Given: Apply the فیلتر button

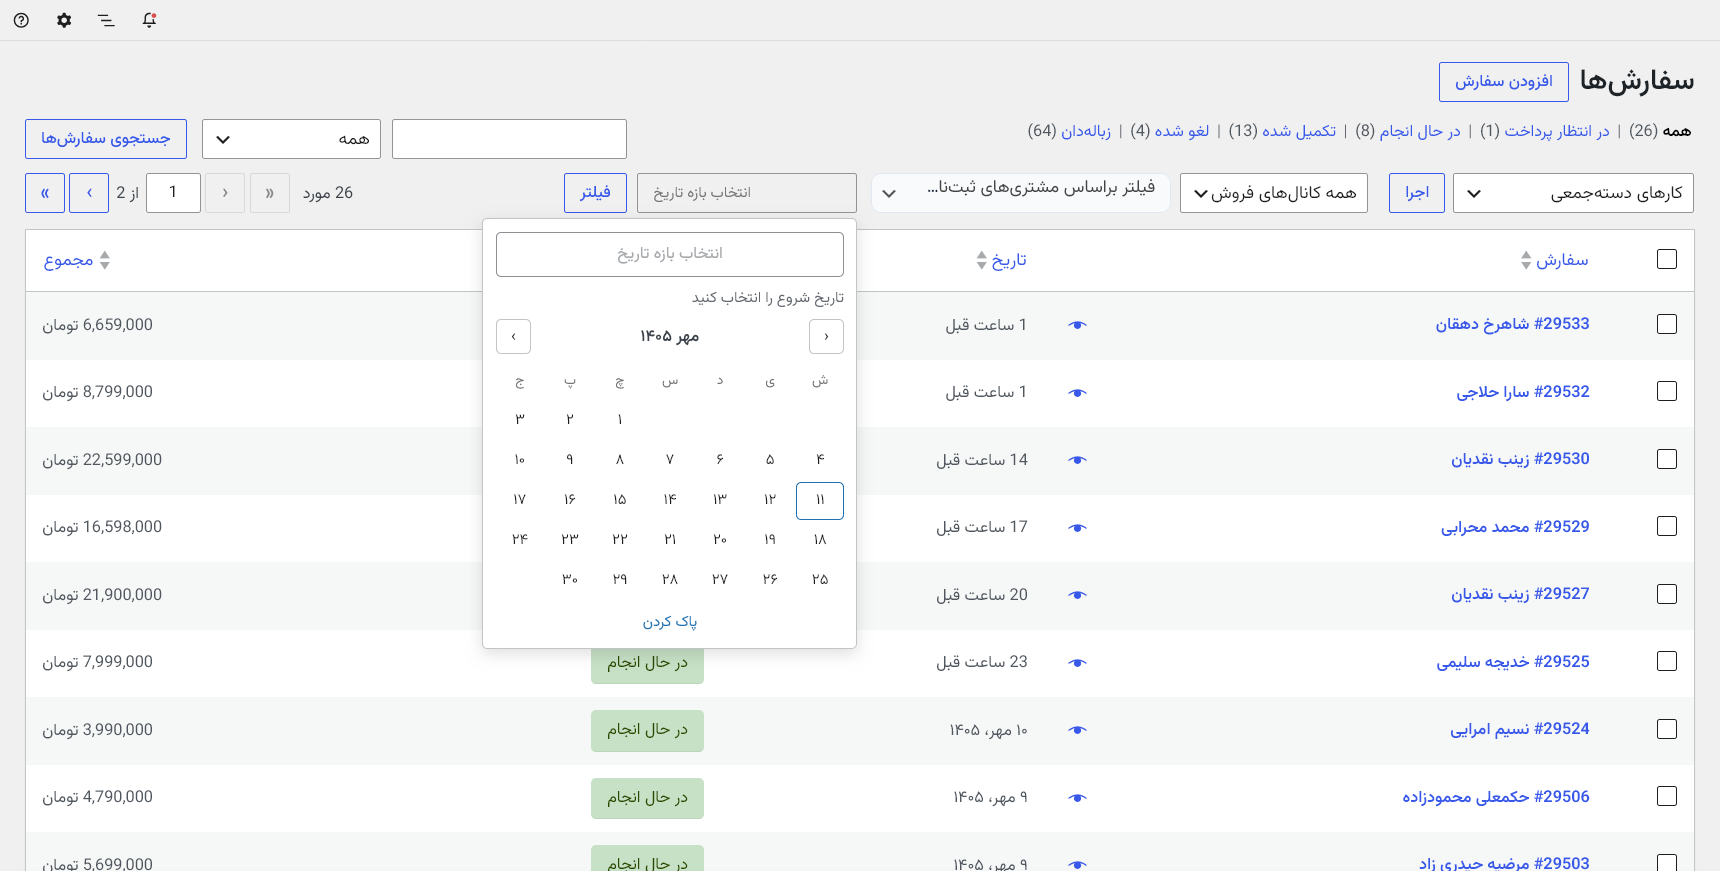Looking at the screenshot, I should 595,193.
